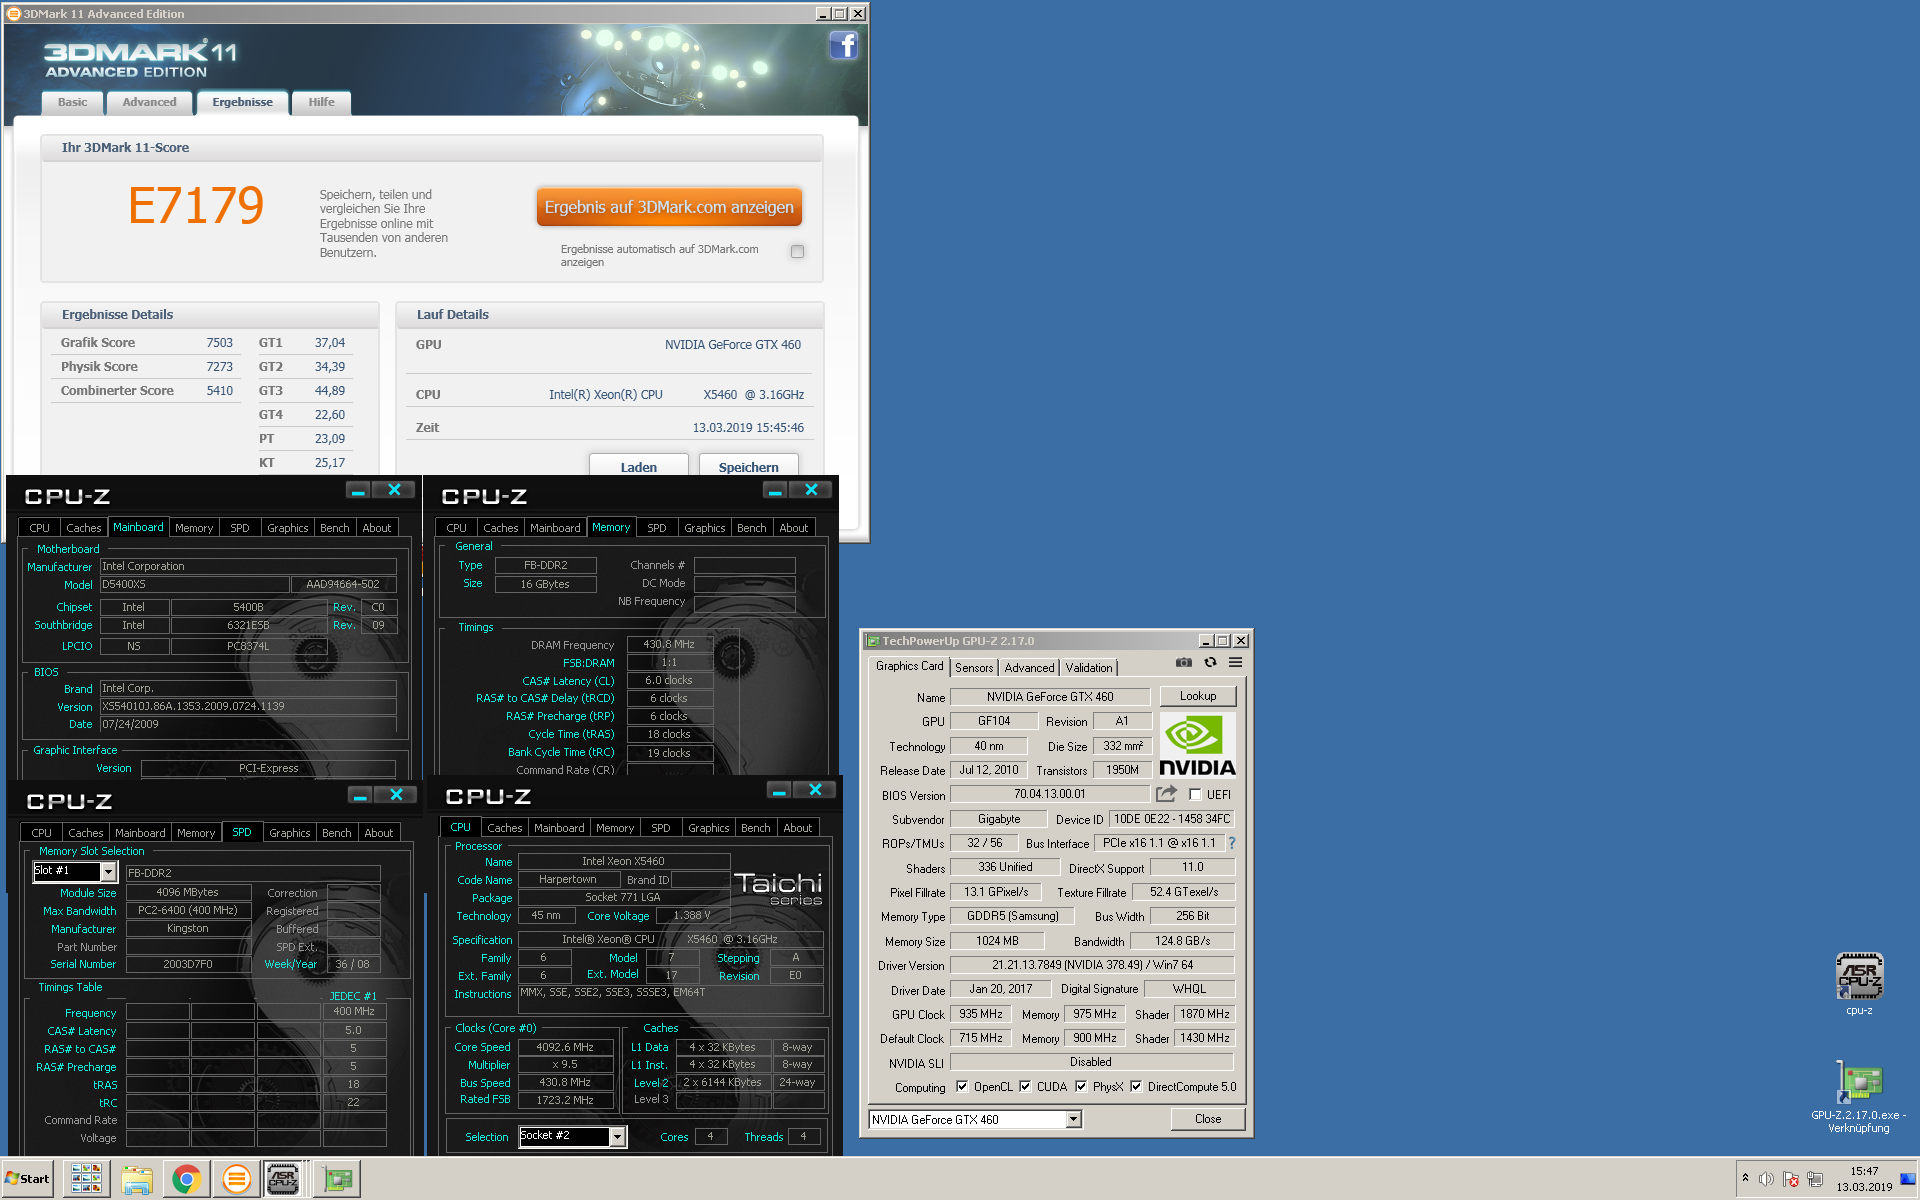Viewport: 1920px width, 1200px height.
Task: Click the Speichern button
Action: pyautogui.click(x=748, y=467)
